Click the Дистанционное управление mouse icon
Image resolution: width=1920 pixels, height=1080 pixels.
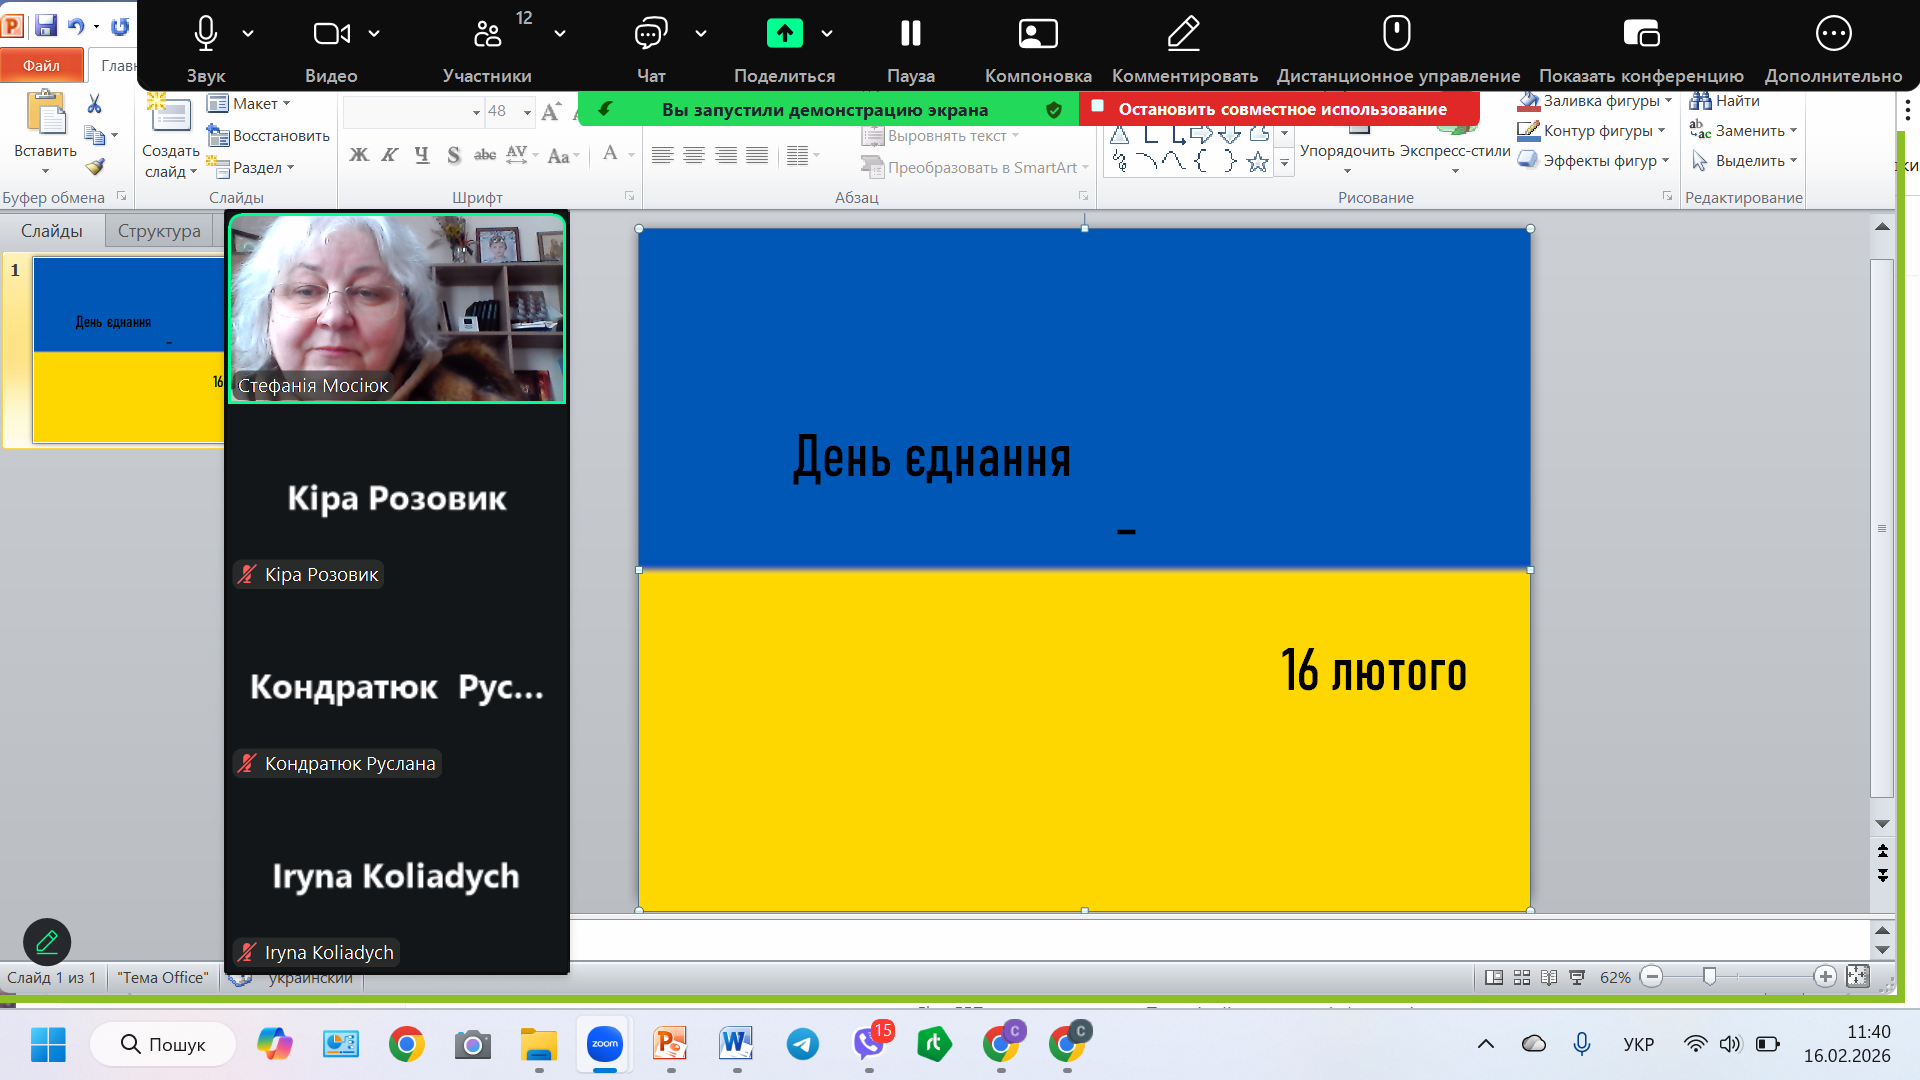[x=1396, y=34]
